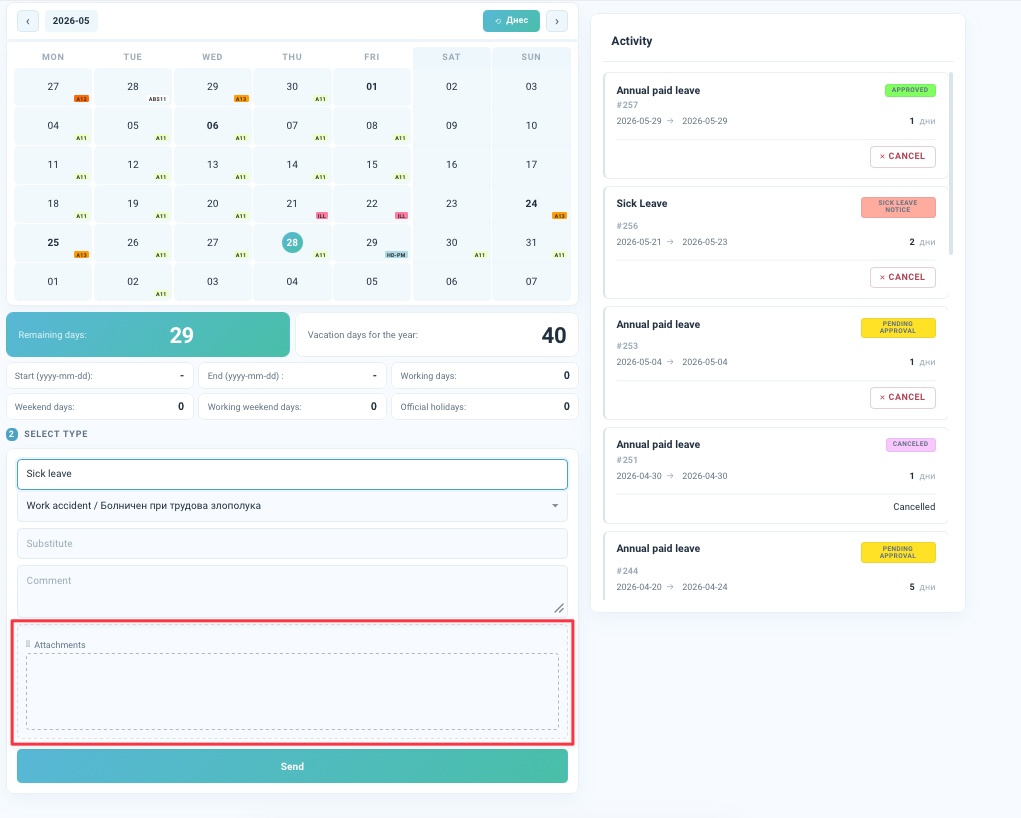
Task: Select May 29 with HD-PM marker
Action: click(372, 242)
